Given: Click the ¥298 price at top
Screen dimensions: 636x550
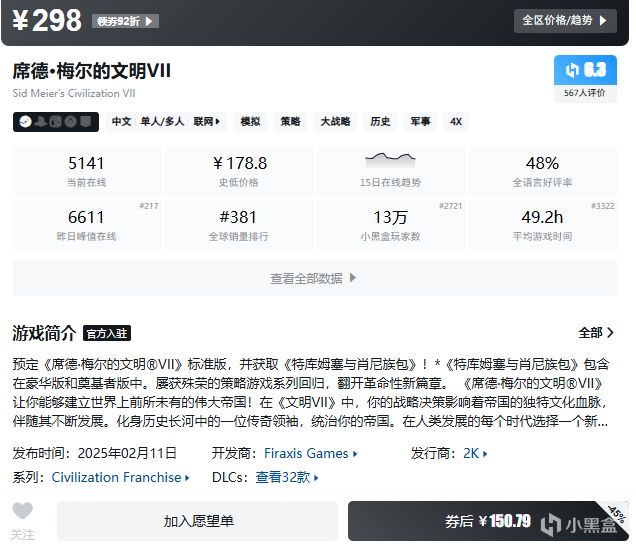Looking at the screenshot, I should [47, 20].
